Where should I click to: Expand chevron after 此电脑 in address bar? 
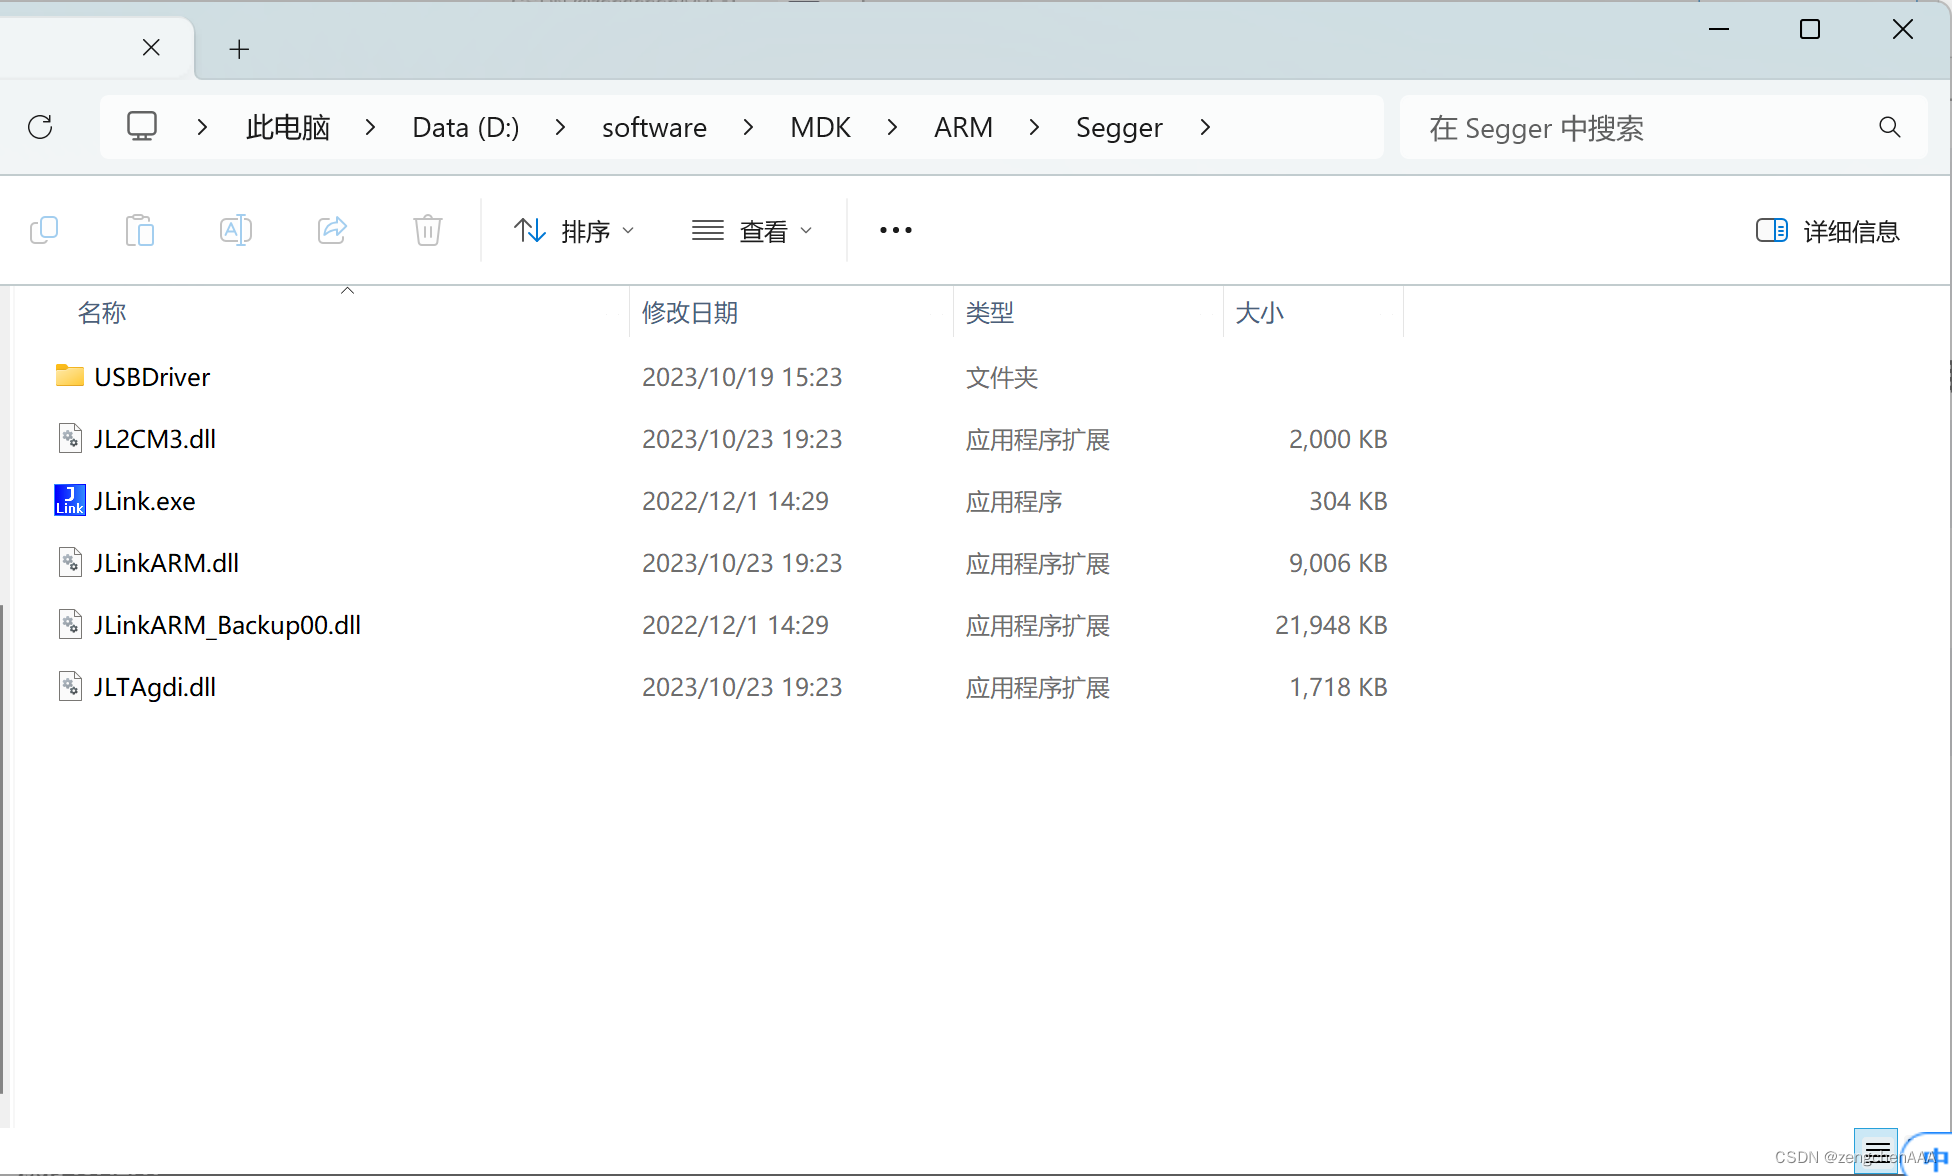[370, 127]
